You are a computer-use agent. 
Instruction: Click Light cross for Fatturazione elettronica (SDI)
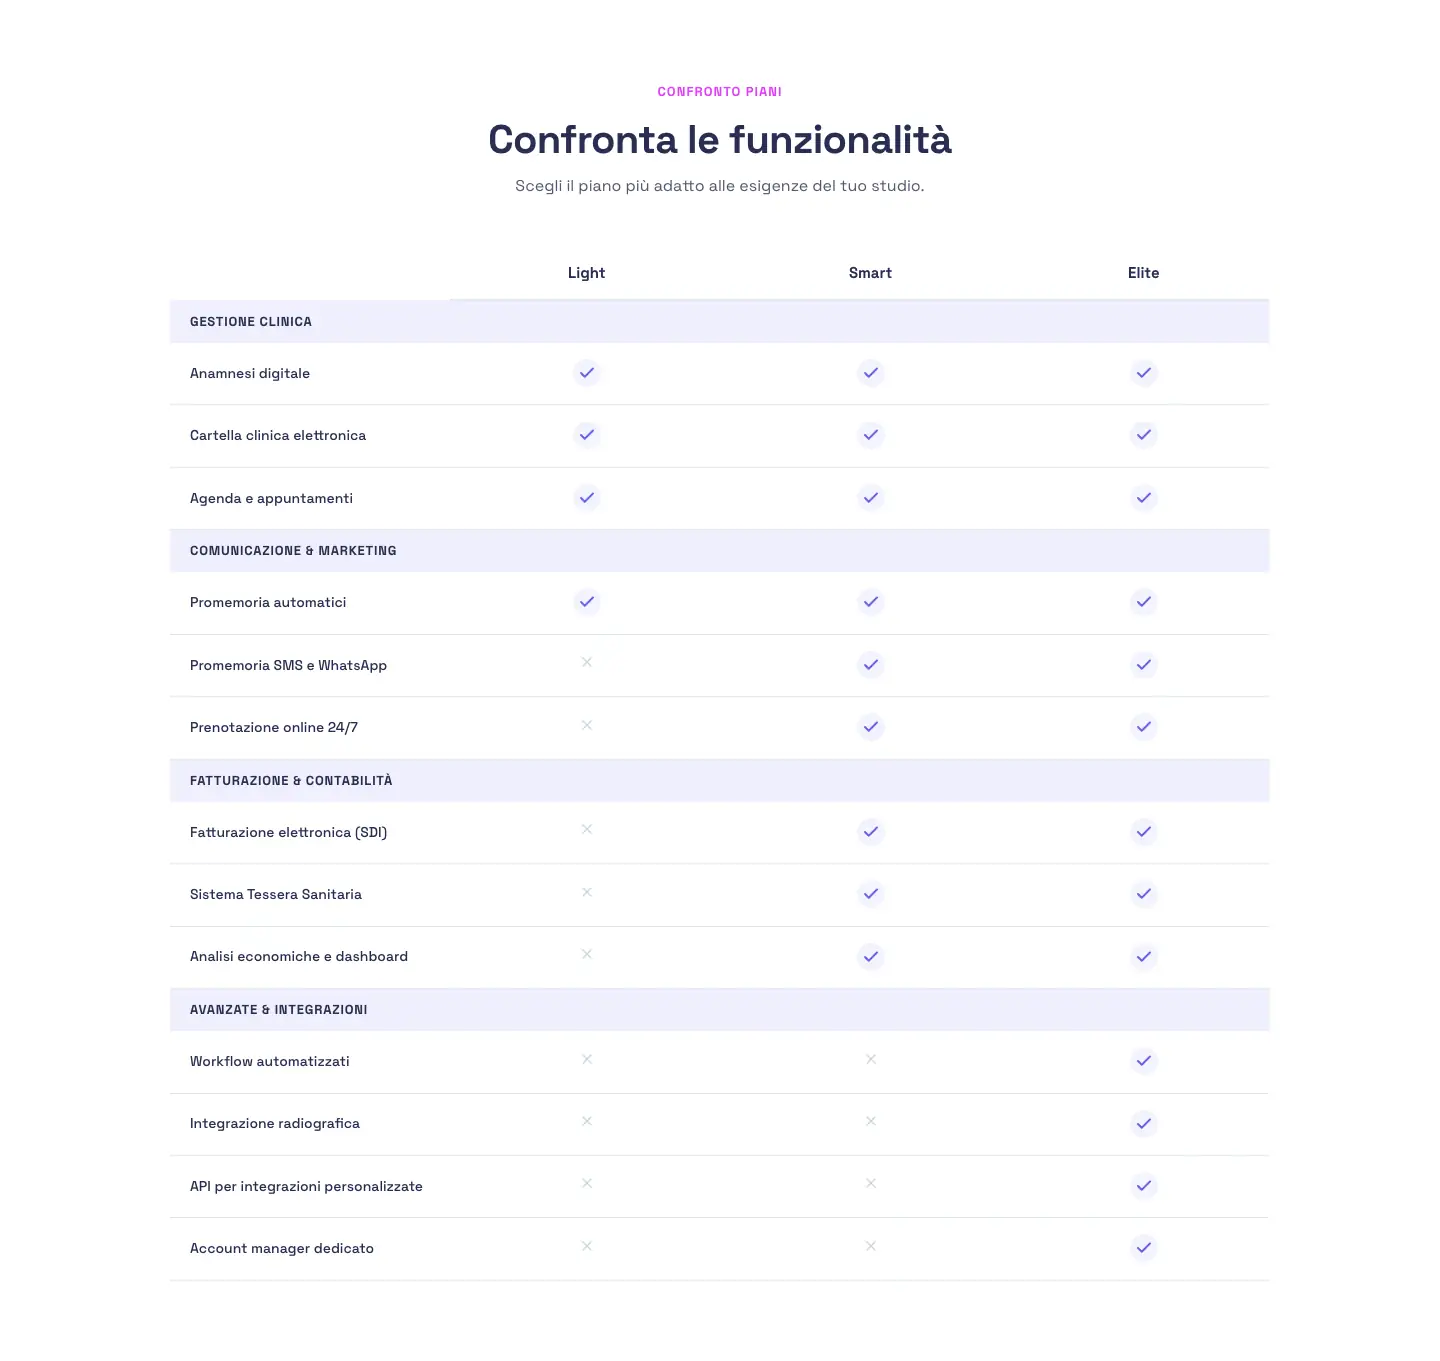click(x=587, y=829)
